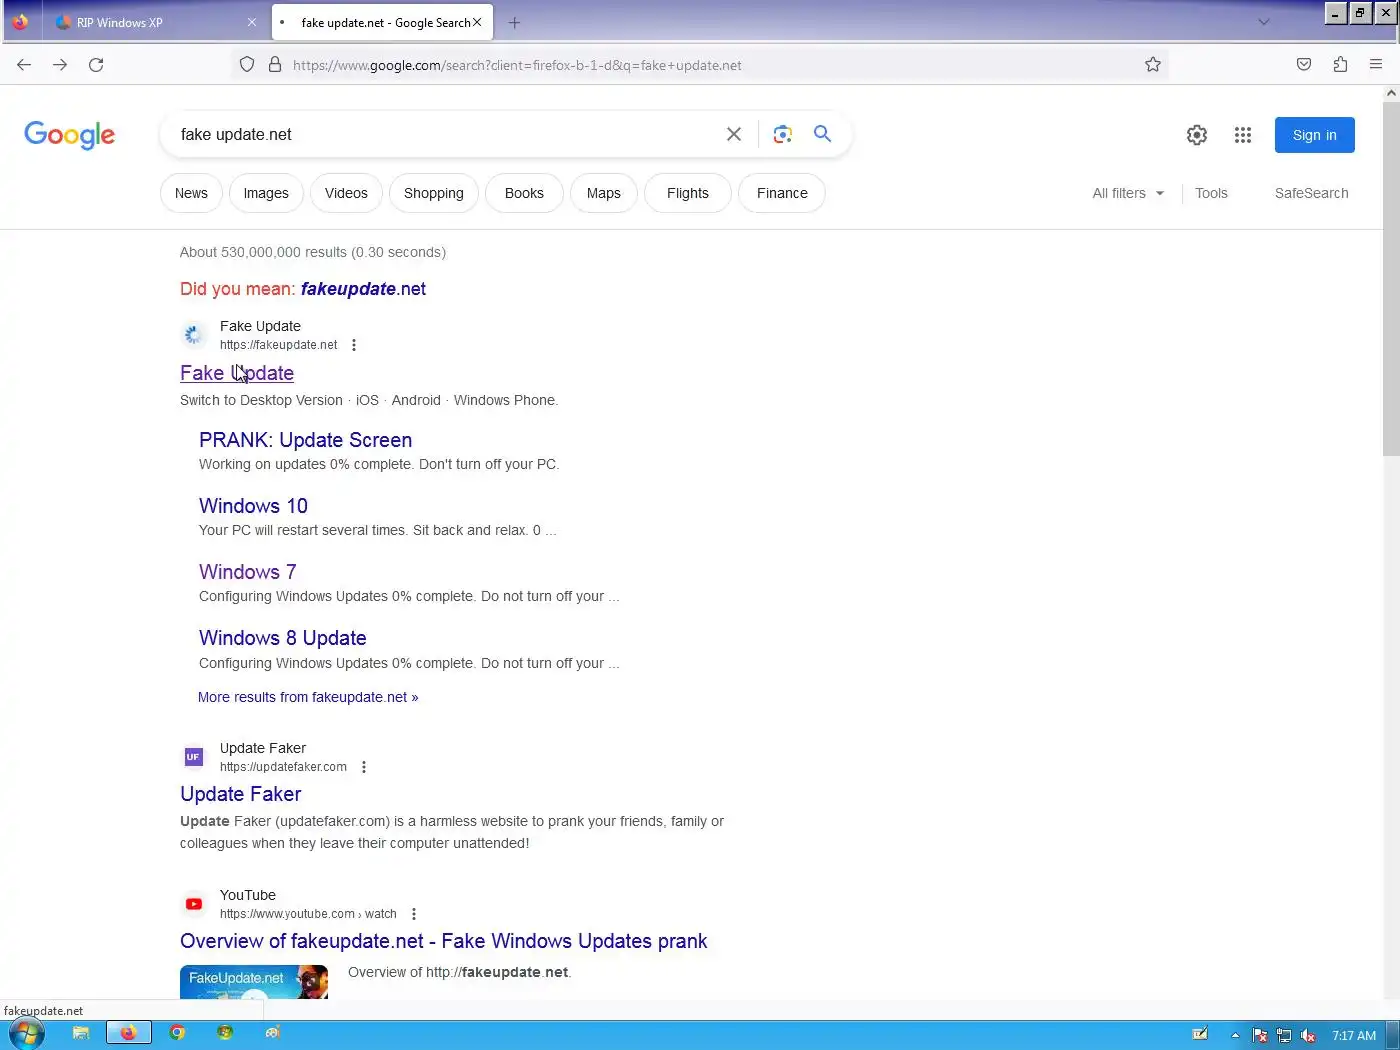The height and width of the screenshot is (1050, 1400).
Task: Open the Windows 7 sitelink
Action: point(247,572)
